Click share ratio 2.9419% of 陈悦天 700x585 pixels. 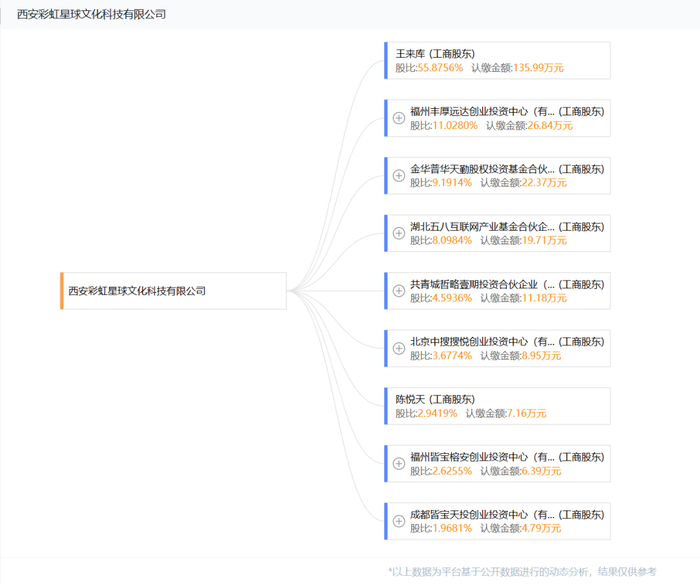pos(438,413)
